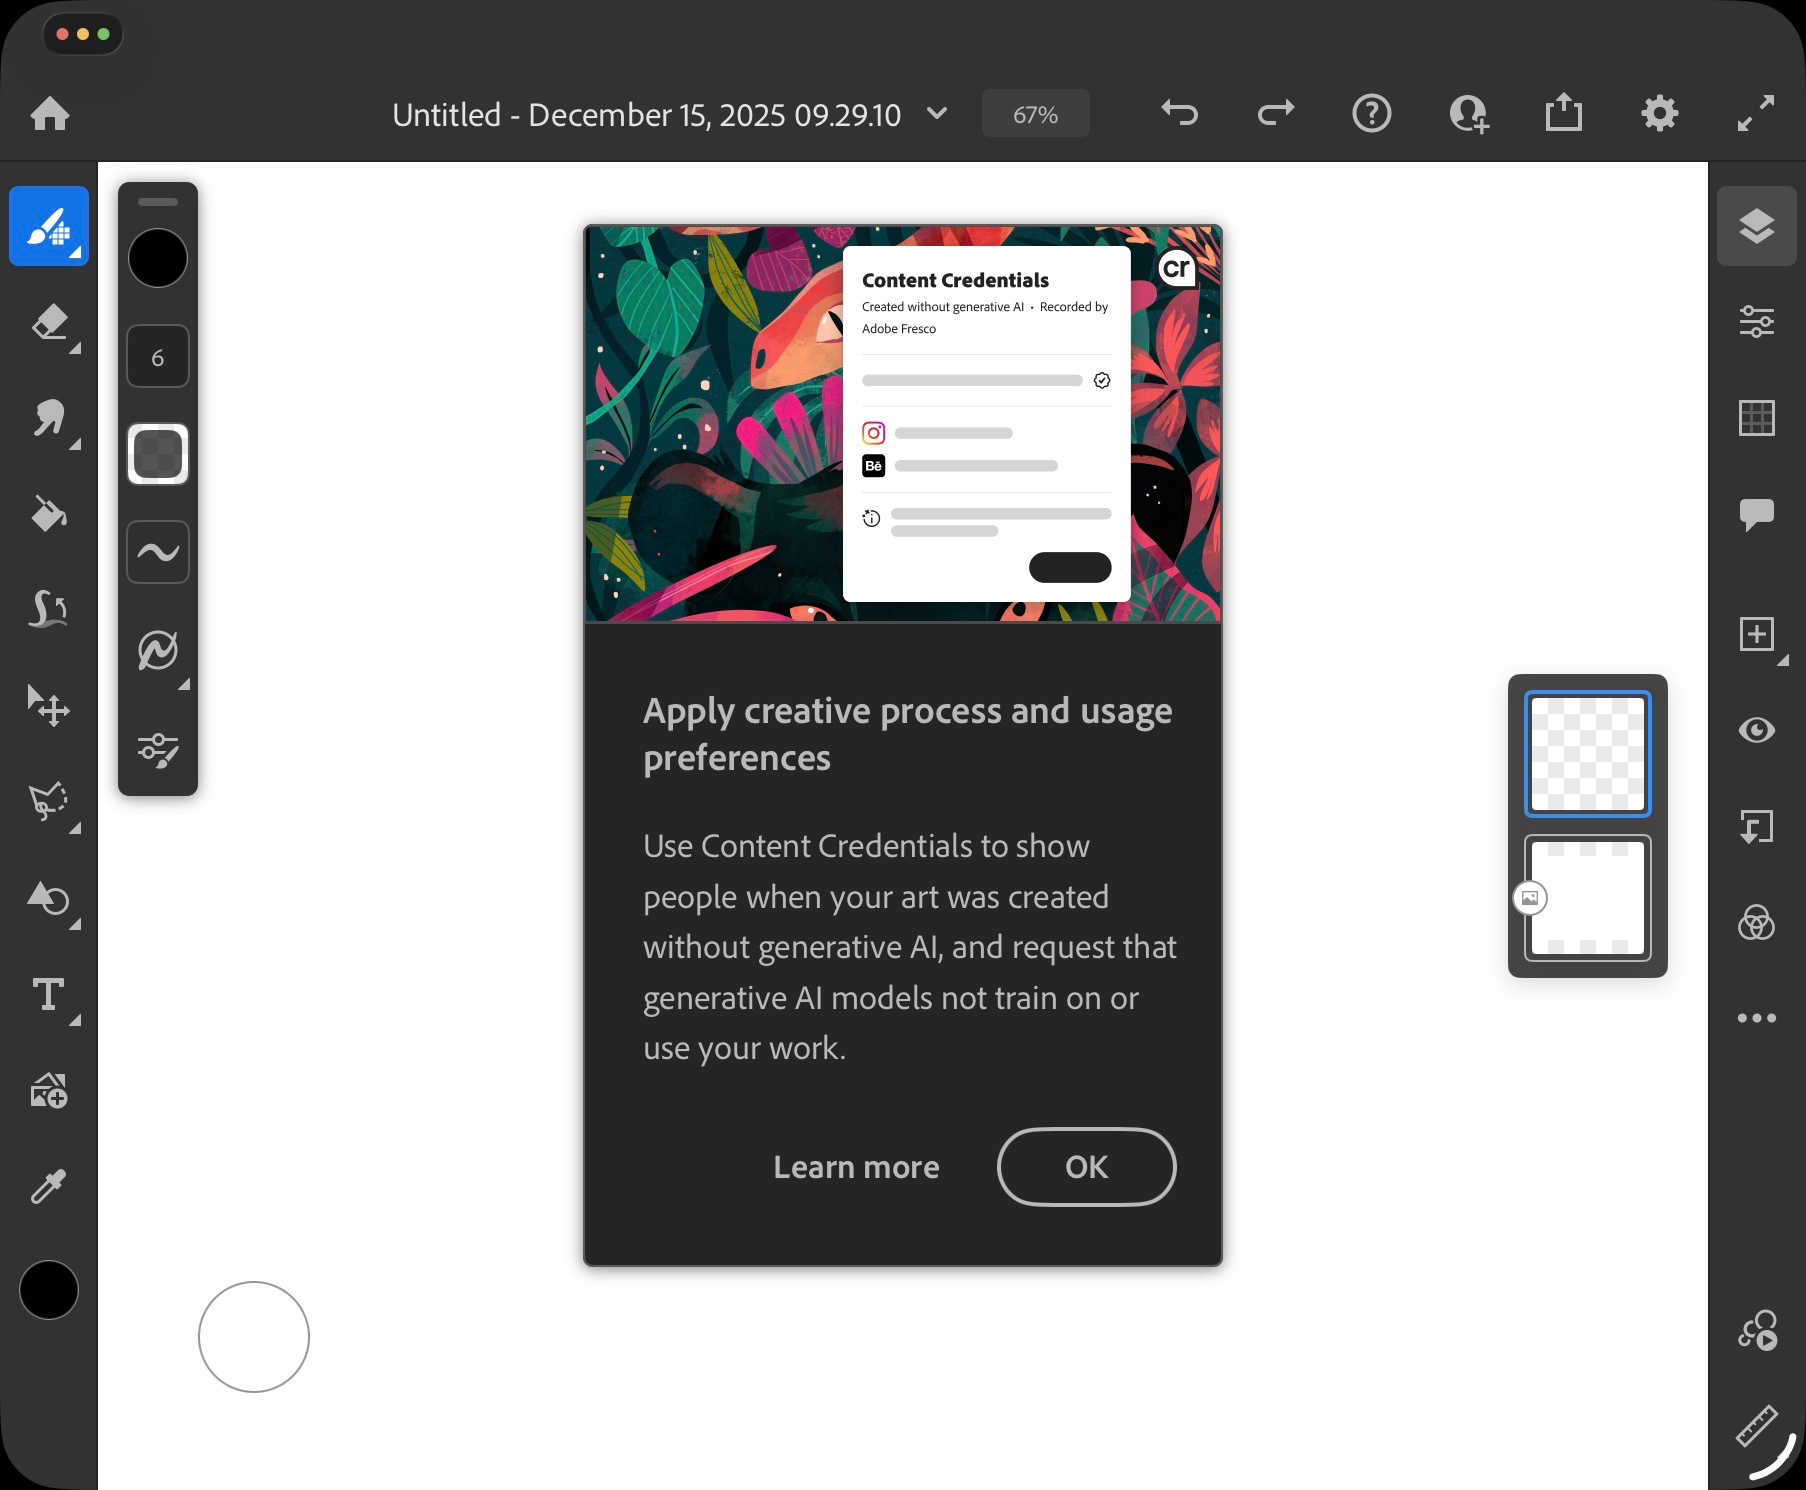1806x1490 pixels.
Task: Open the app settings gear menu
Action: pyautogui.click(x=1659, y=114)
